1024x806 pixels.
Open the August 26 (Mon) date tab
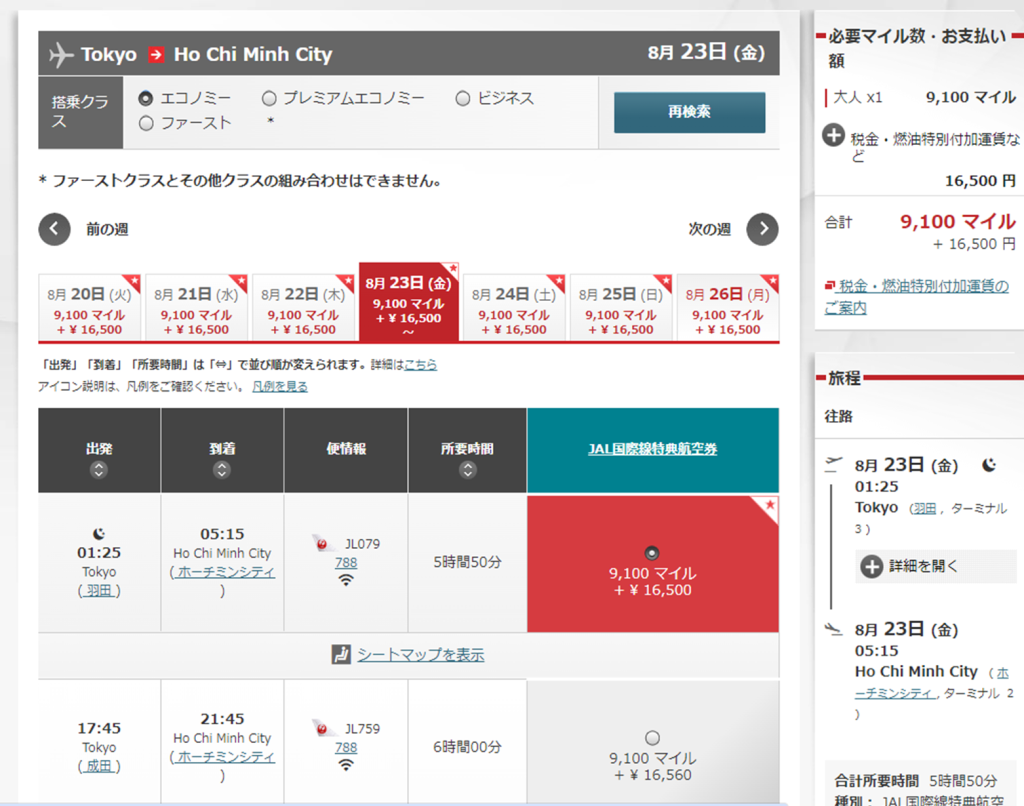click(x=727, y=308)
